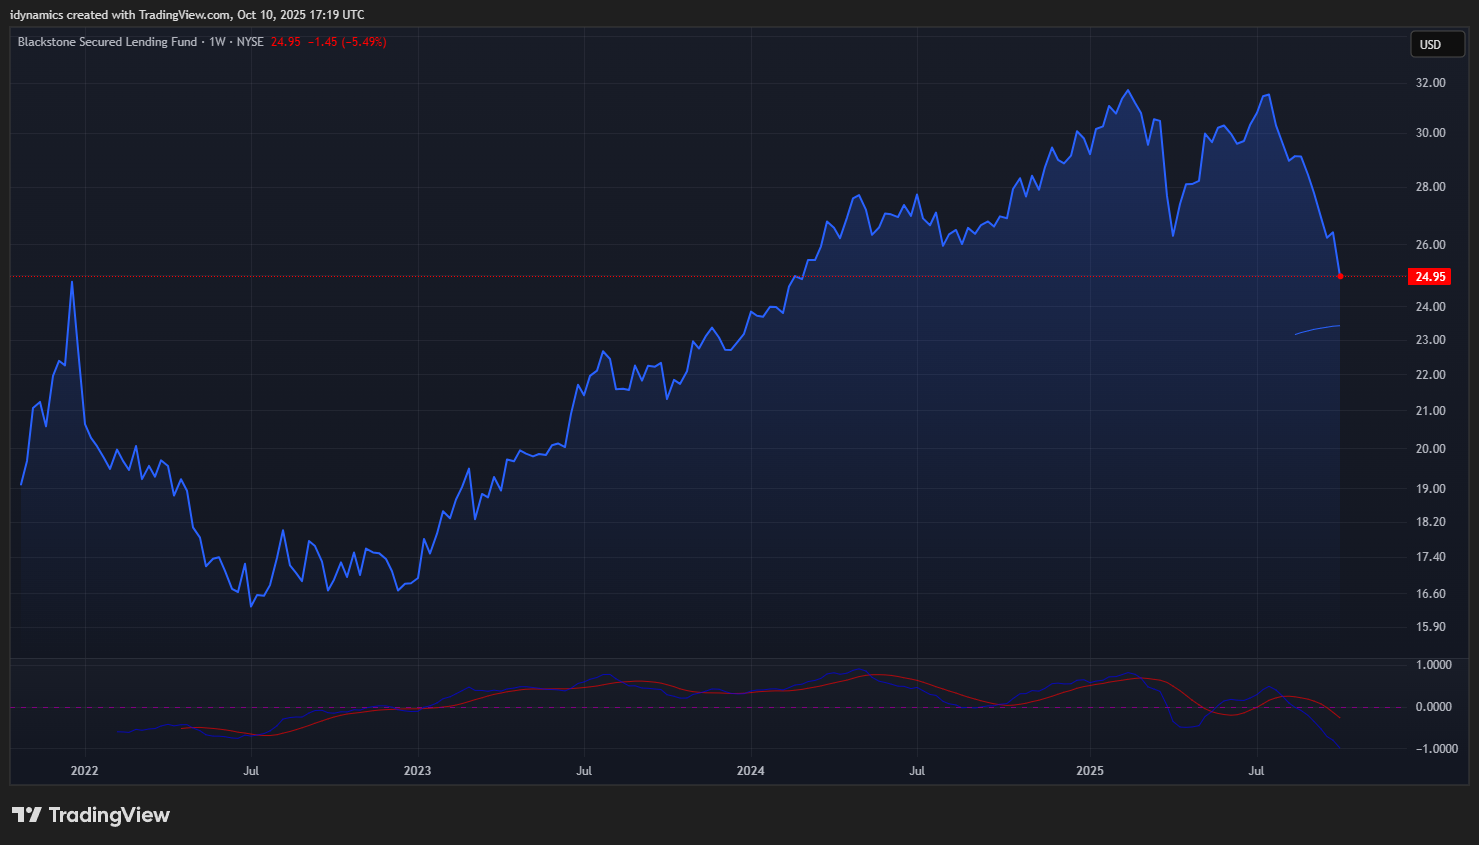Click the -1.0000 indicator scale label

click(x=1433, y=749)
